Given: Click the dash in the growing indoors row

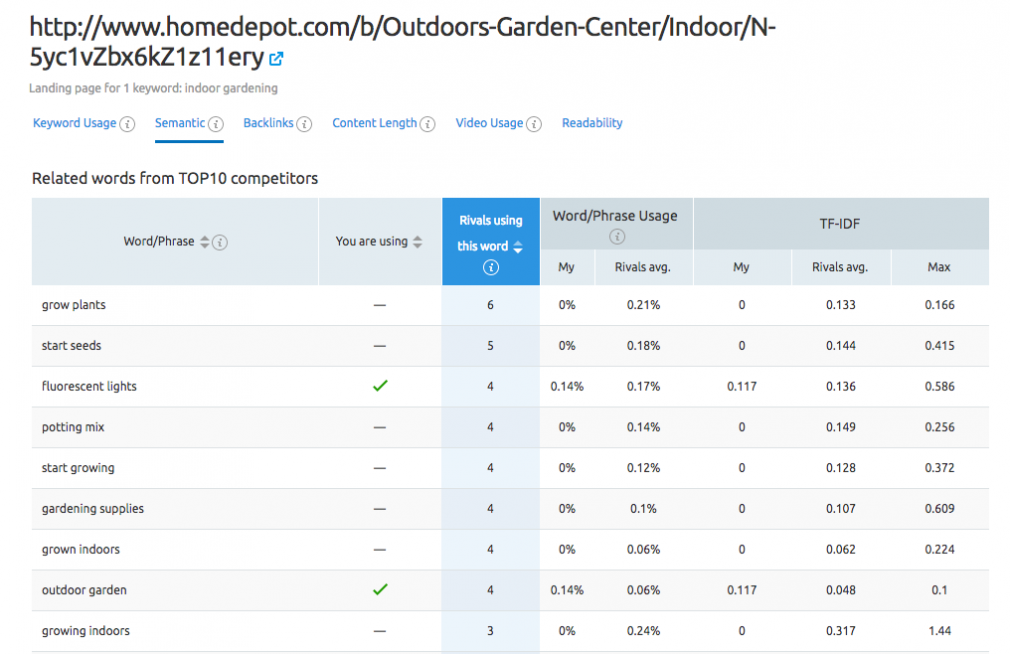Looking at the screenshot, I should [x=380, y=631].
